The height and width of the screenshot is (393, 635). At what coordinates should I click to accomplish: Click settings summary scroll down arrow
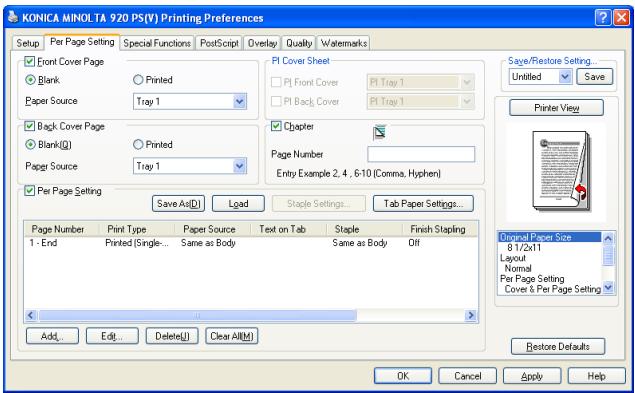tap(608, 288)
